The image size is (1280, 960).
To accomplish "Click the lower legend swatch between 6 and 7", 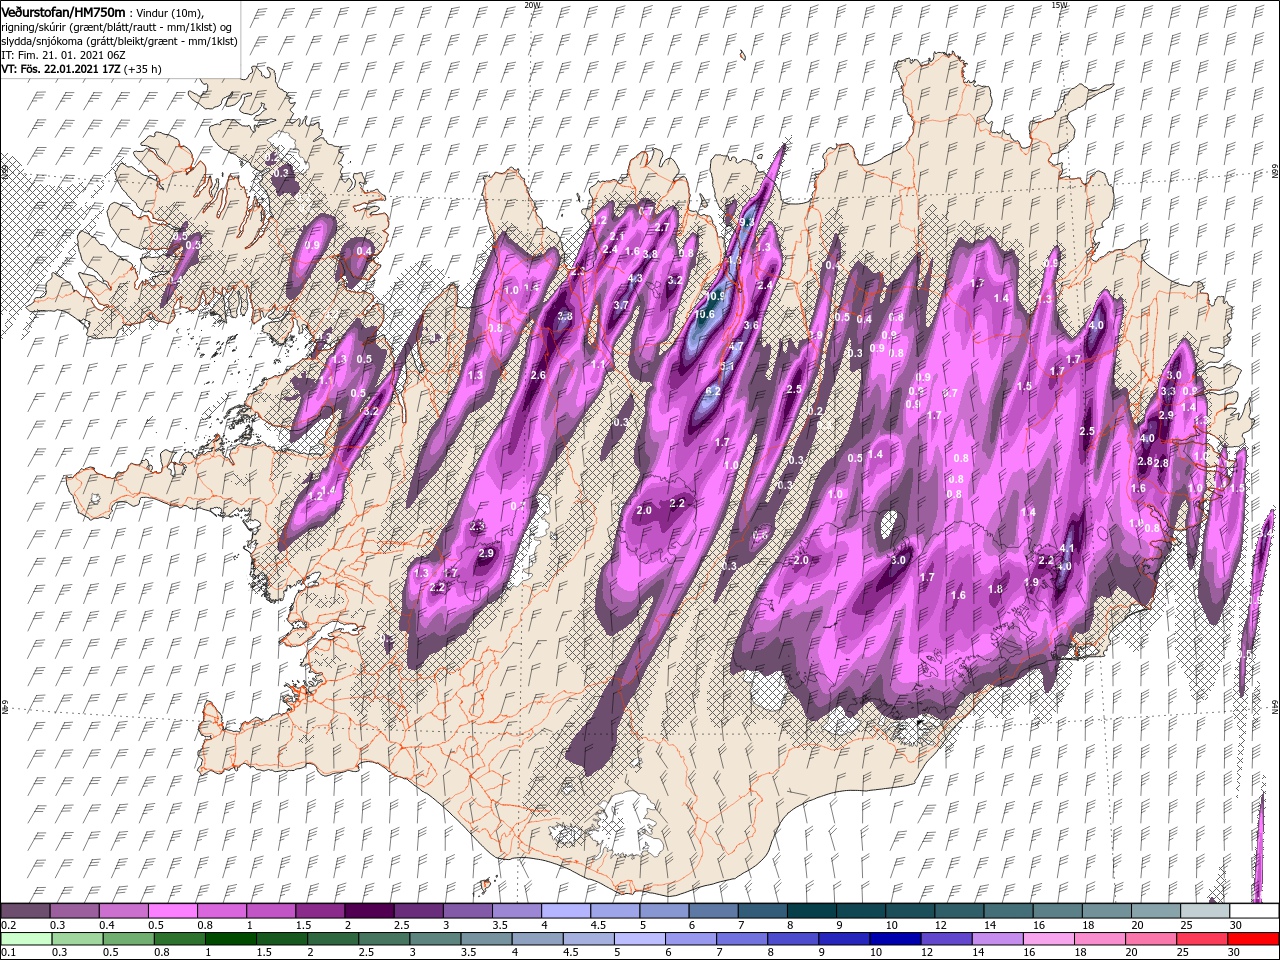I will click(x=691, y=939).
